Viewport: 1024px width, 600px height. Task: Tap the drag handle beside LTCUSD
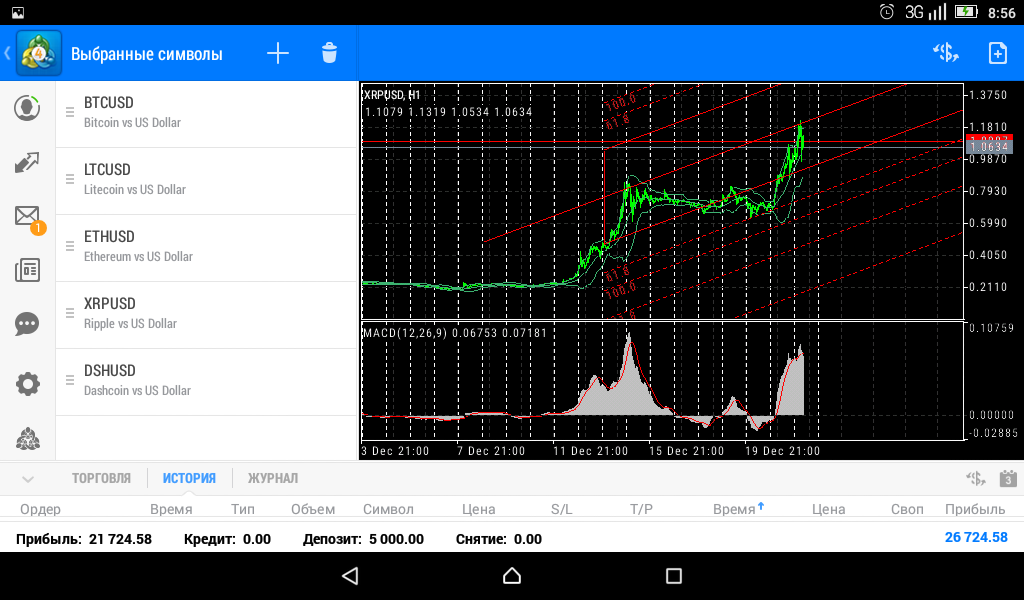point(70,179)
